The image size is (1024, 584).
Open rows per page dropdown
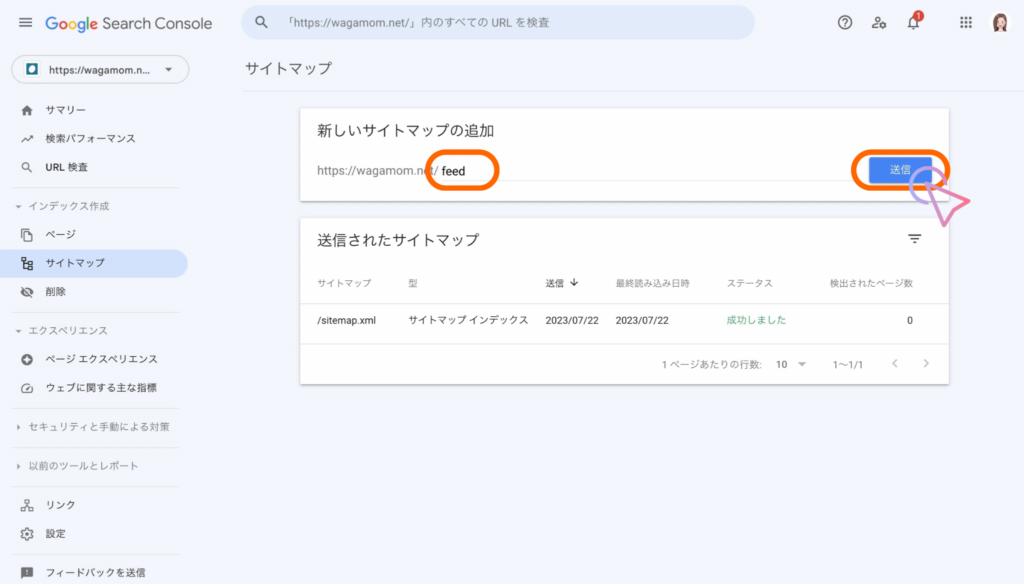[791, 365]
